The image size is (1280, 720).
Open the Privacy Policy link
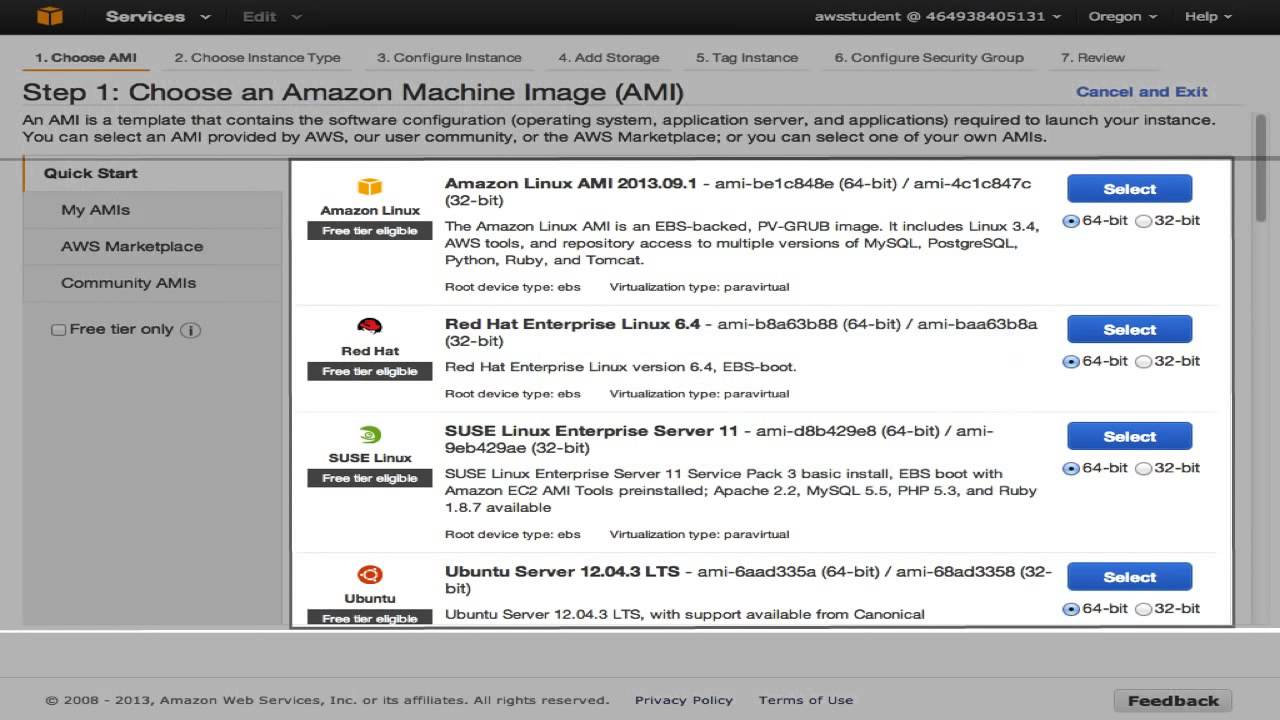tap(684, 700)
